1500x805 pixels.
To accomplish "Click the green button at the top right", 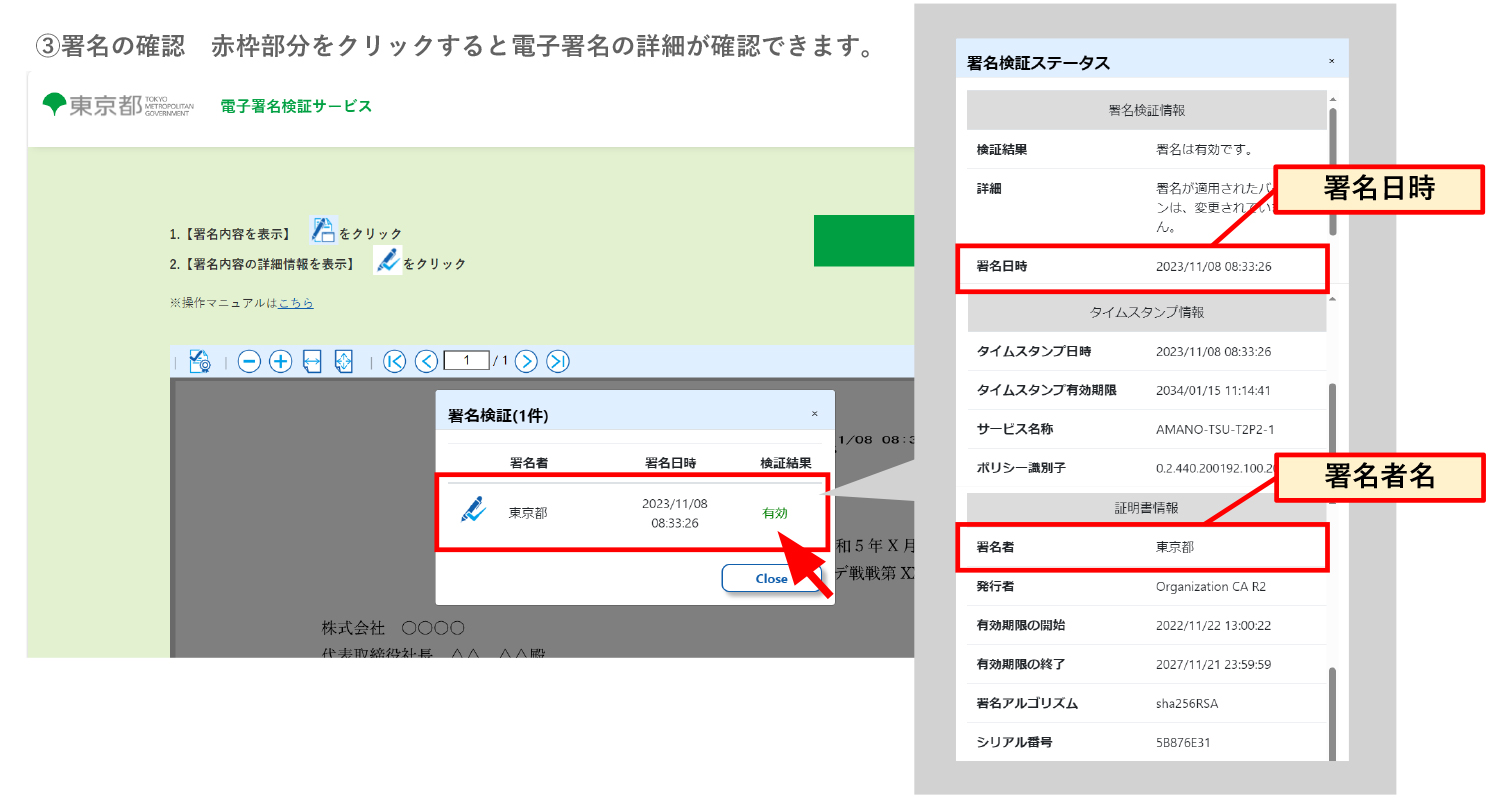I will pyautogui.click(x=864, y=241).
